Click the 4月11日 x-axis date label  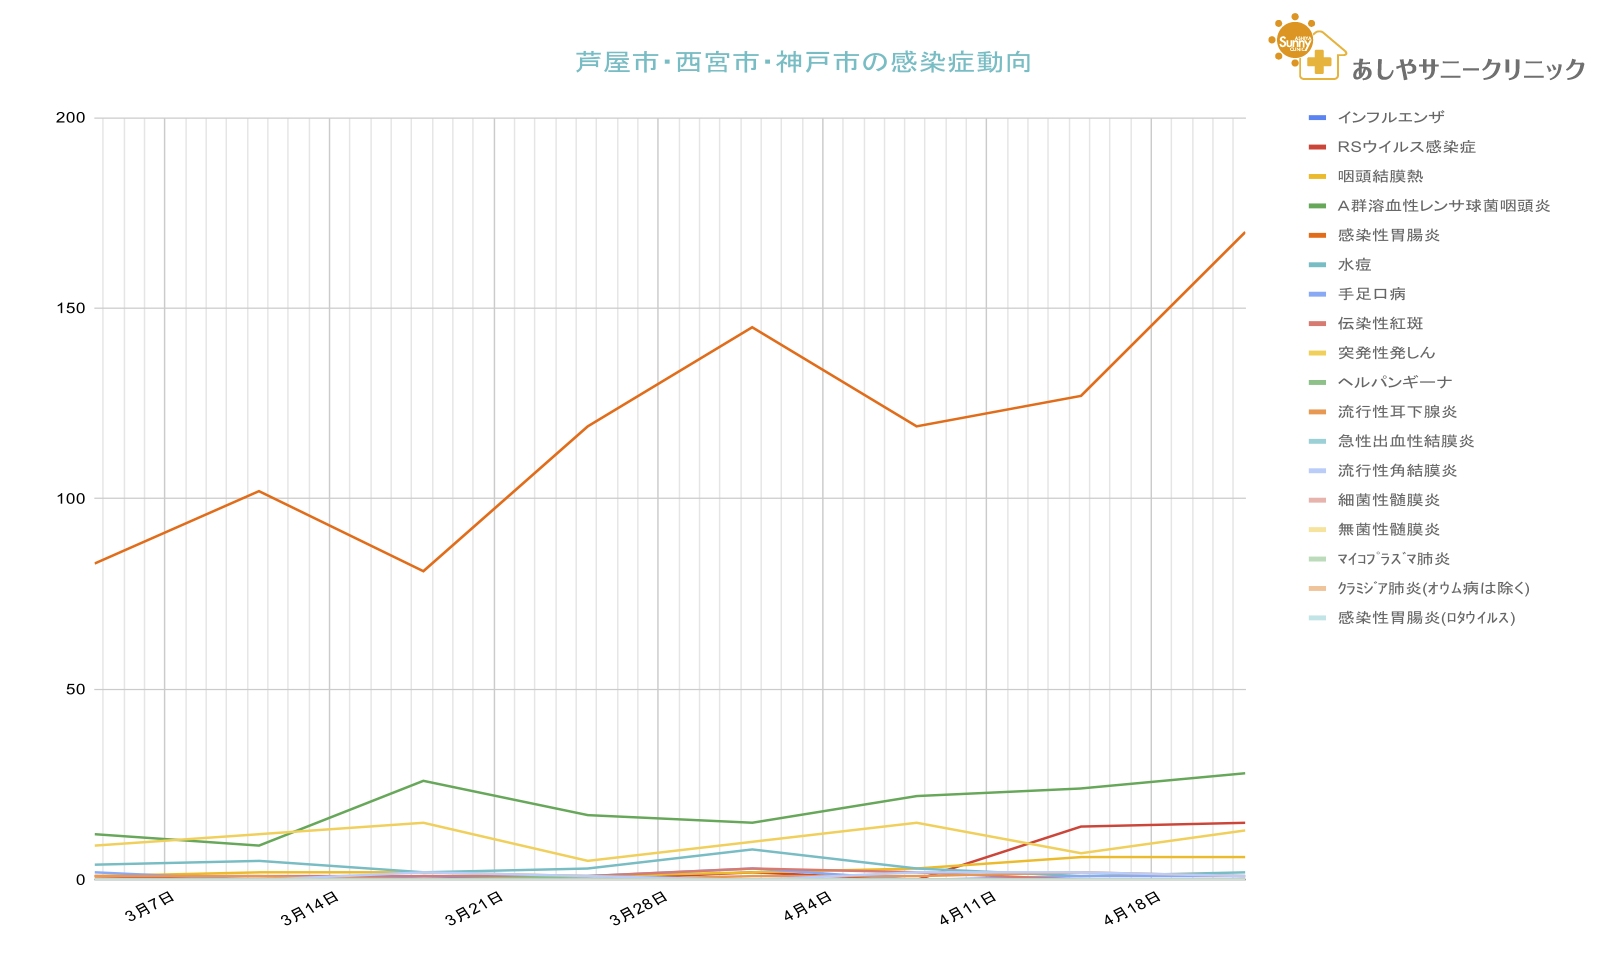967,908
